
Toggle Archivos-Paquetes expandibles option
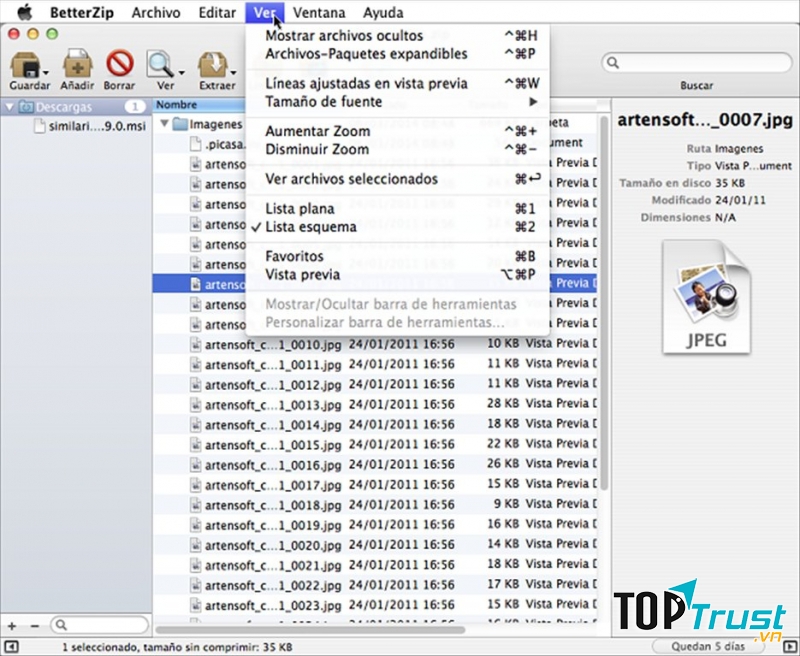point(397,54)
